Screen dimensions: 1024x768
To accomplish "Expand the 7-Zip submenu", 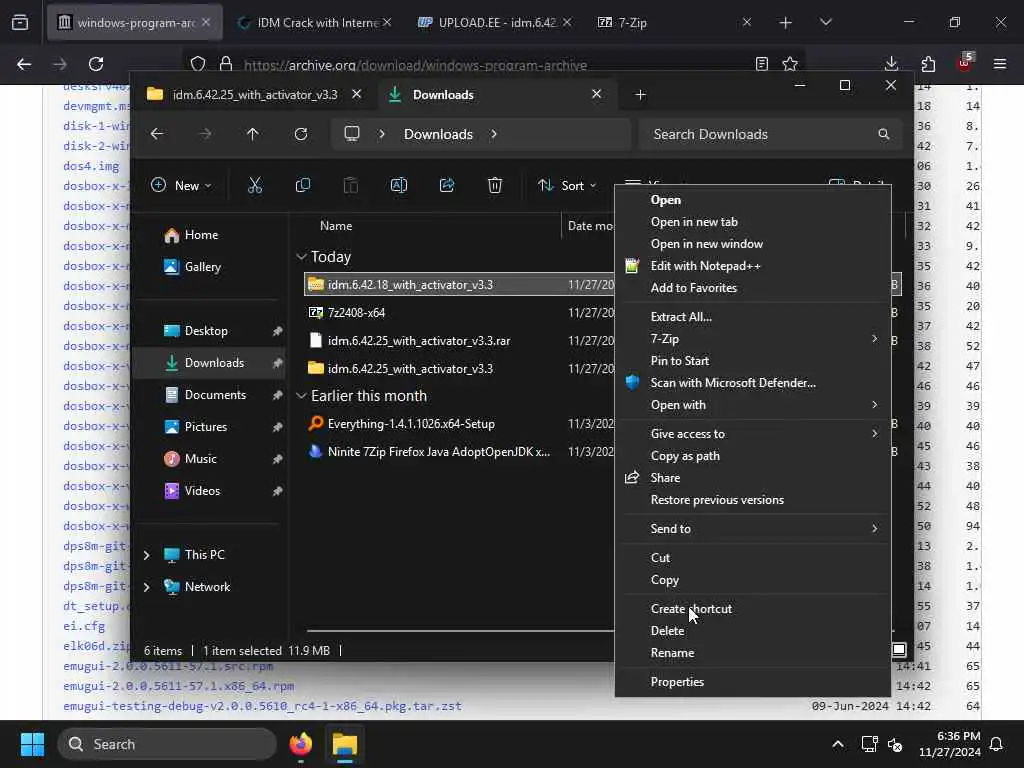I will click(x=753, y=338).
